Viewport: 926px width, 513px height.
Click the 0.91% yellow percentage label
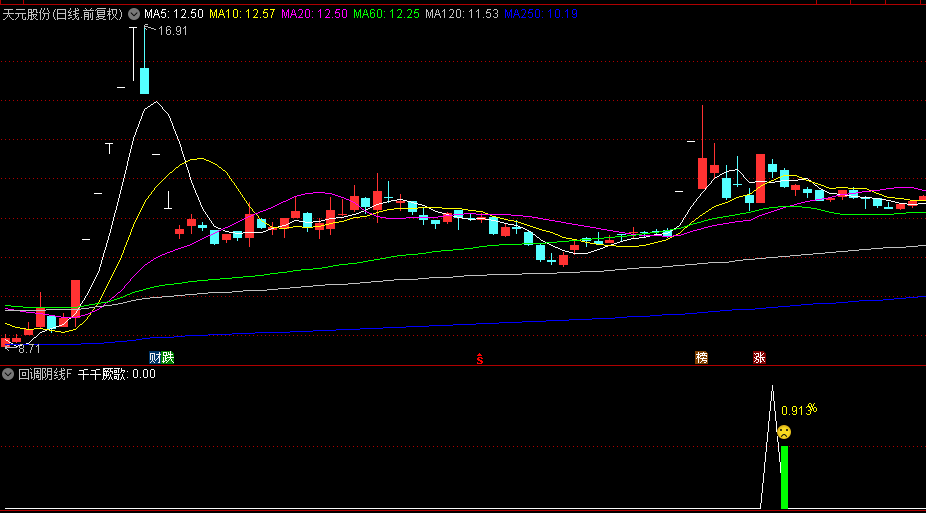[x=799, y=410]
